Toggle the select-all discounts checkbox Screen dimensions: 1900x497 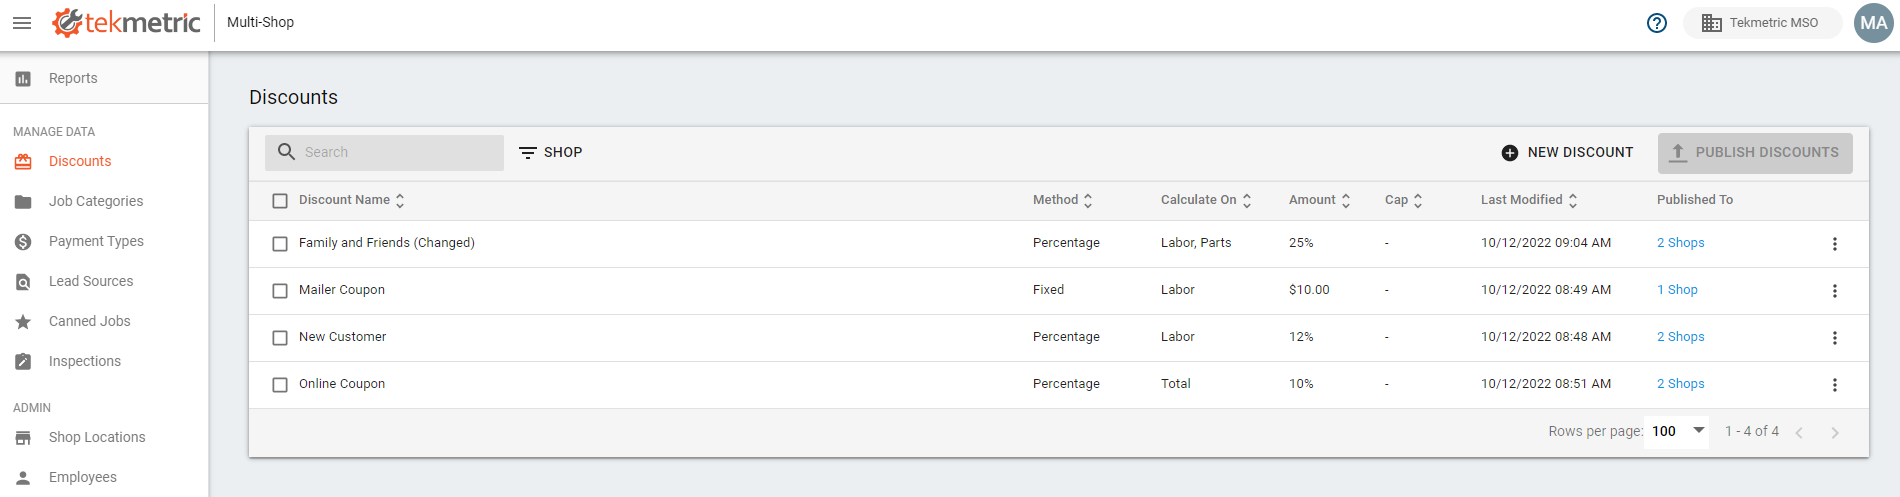[x=280, y=201]
